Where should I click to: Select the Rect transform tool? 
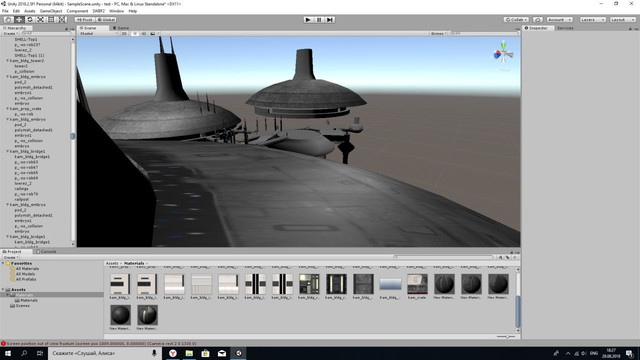tap(51, 20)
